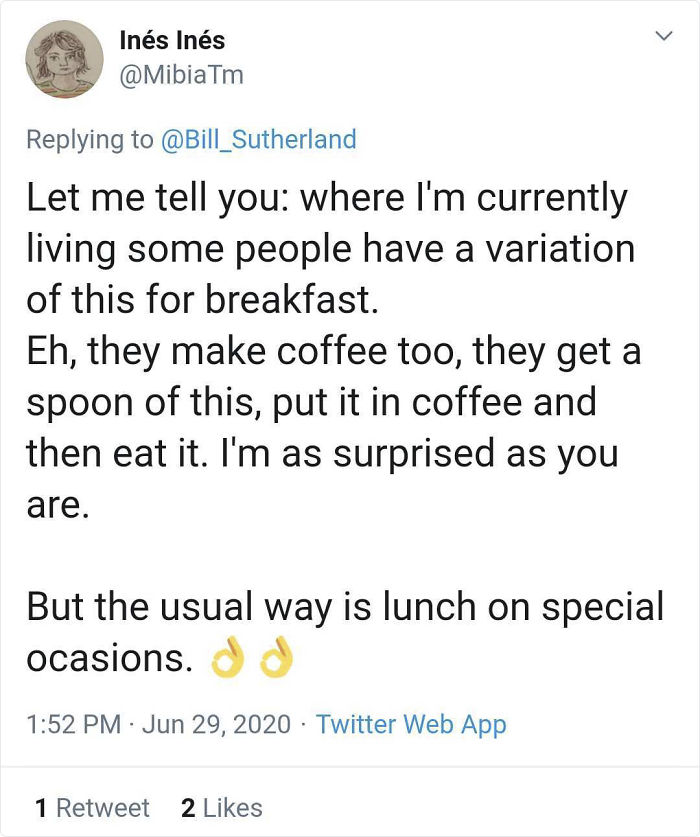Click the Inés Inés profile avatar
This screenshot has height=837, width=700.
point(64,59)
